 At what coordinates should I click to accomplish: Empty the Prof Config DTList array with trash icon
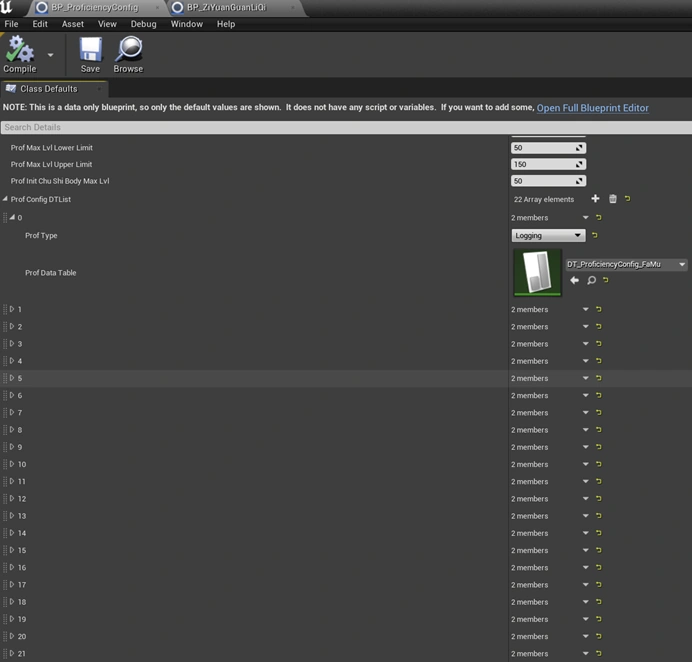(x=613, y=199)
